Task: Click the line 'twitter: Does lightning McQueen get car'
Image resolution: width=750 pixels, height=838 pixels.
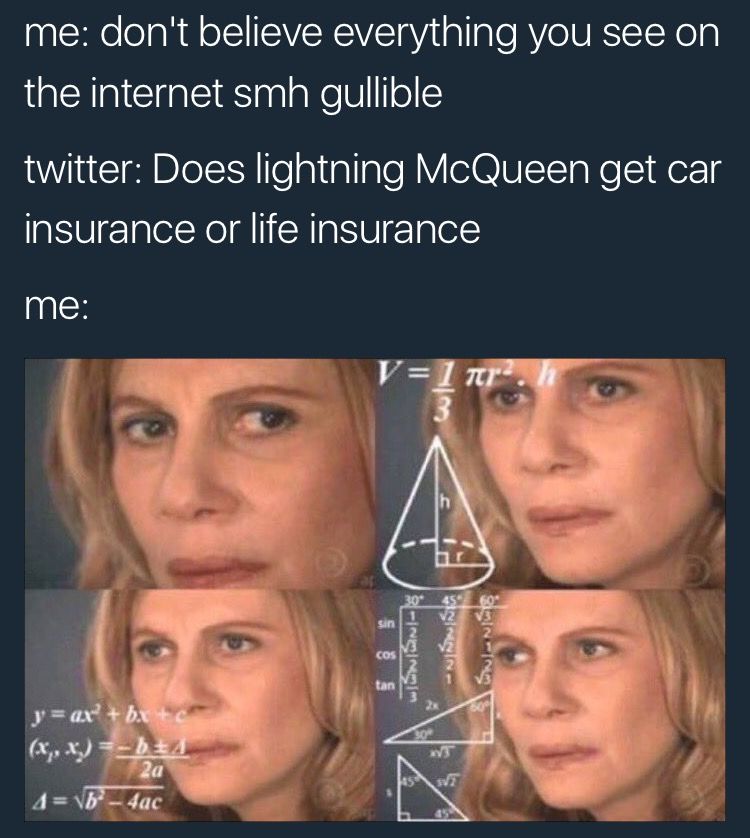Action: [373, 170]
